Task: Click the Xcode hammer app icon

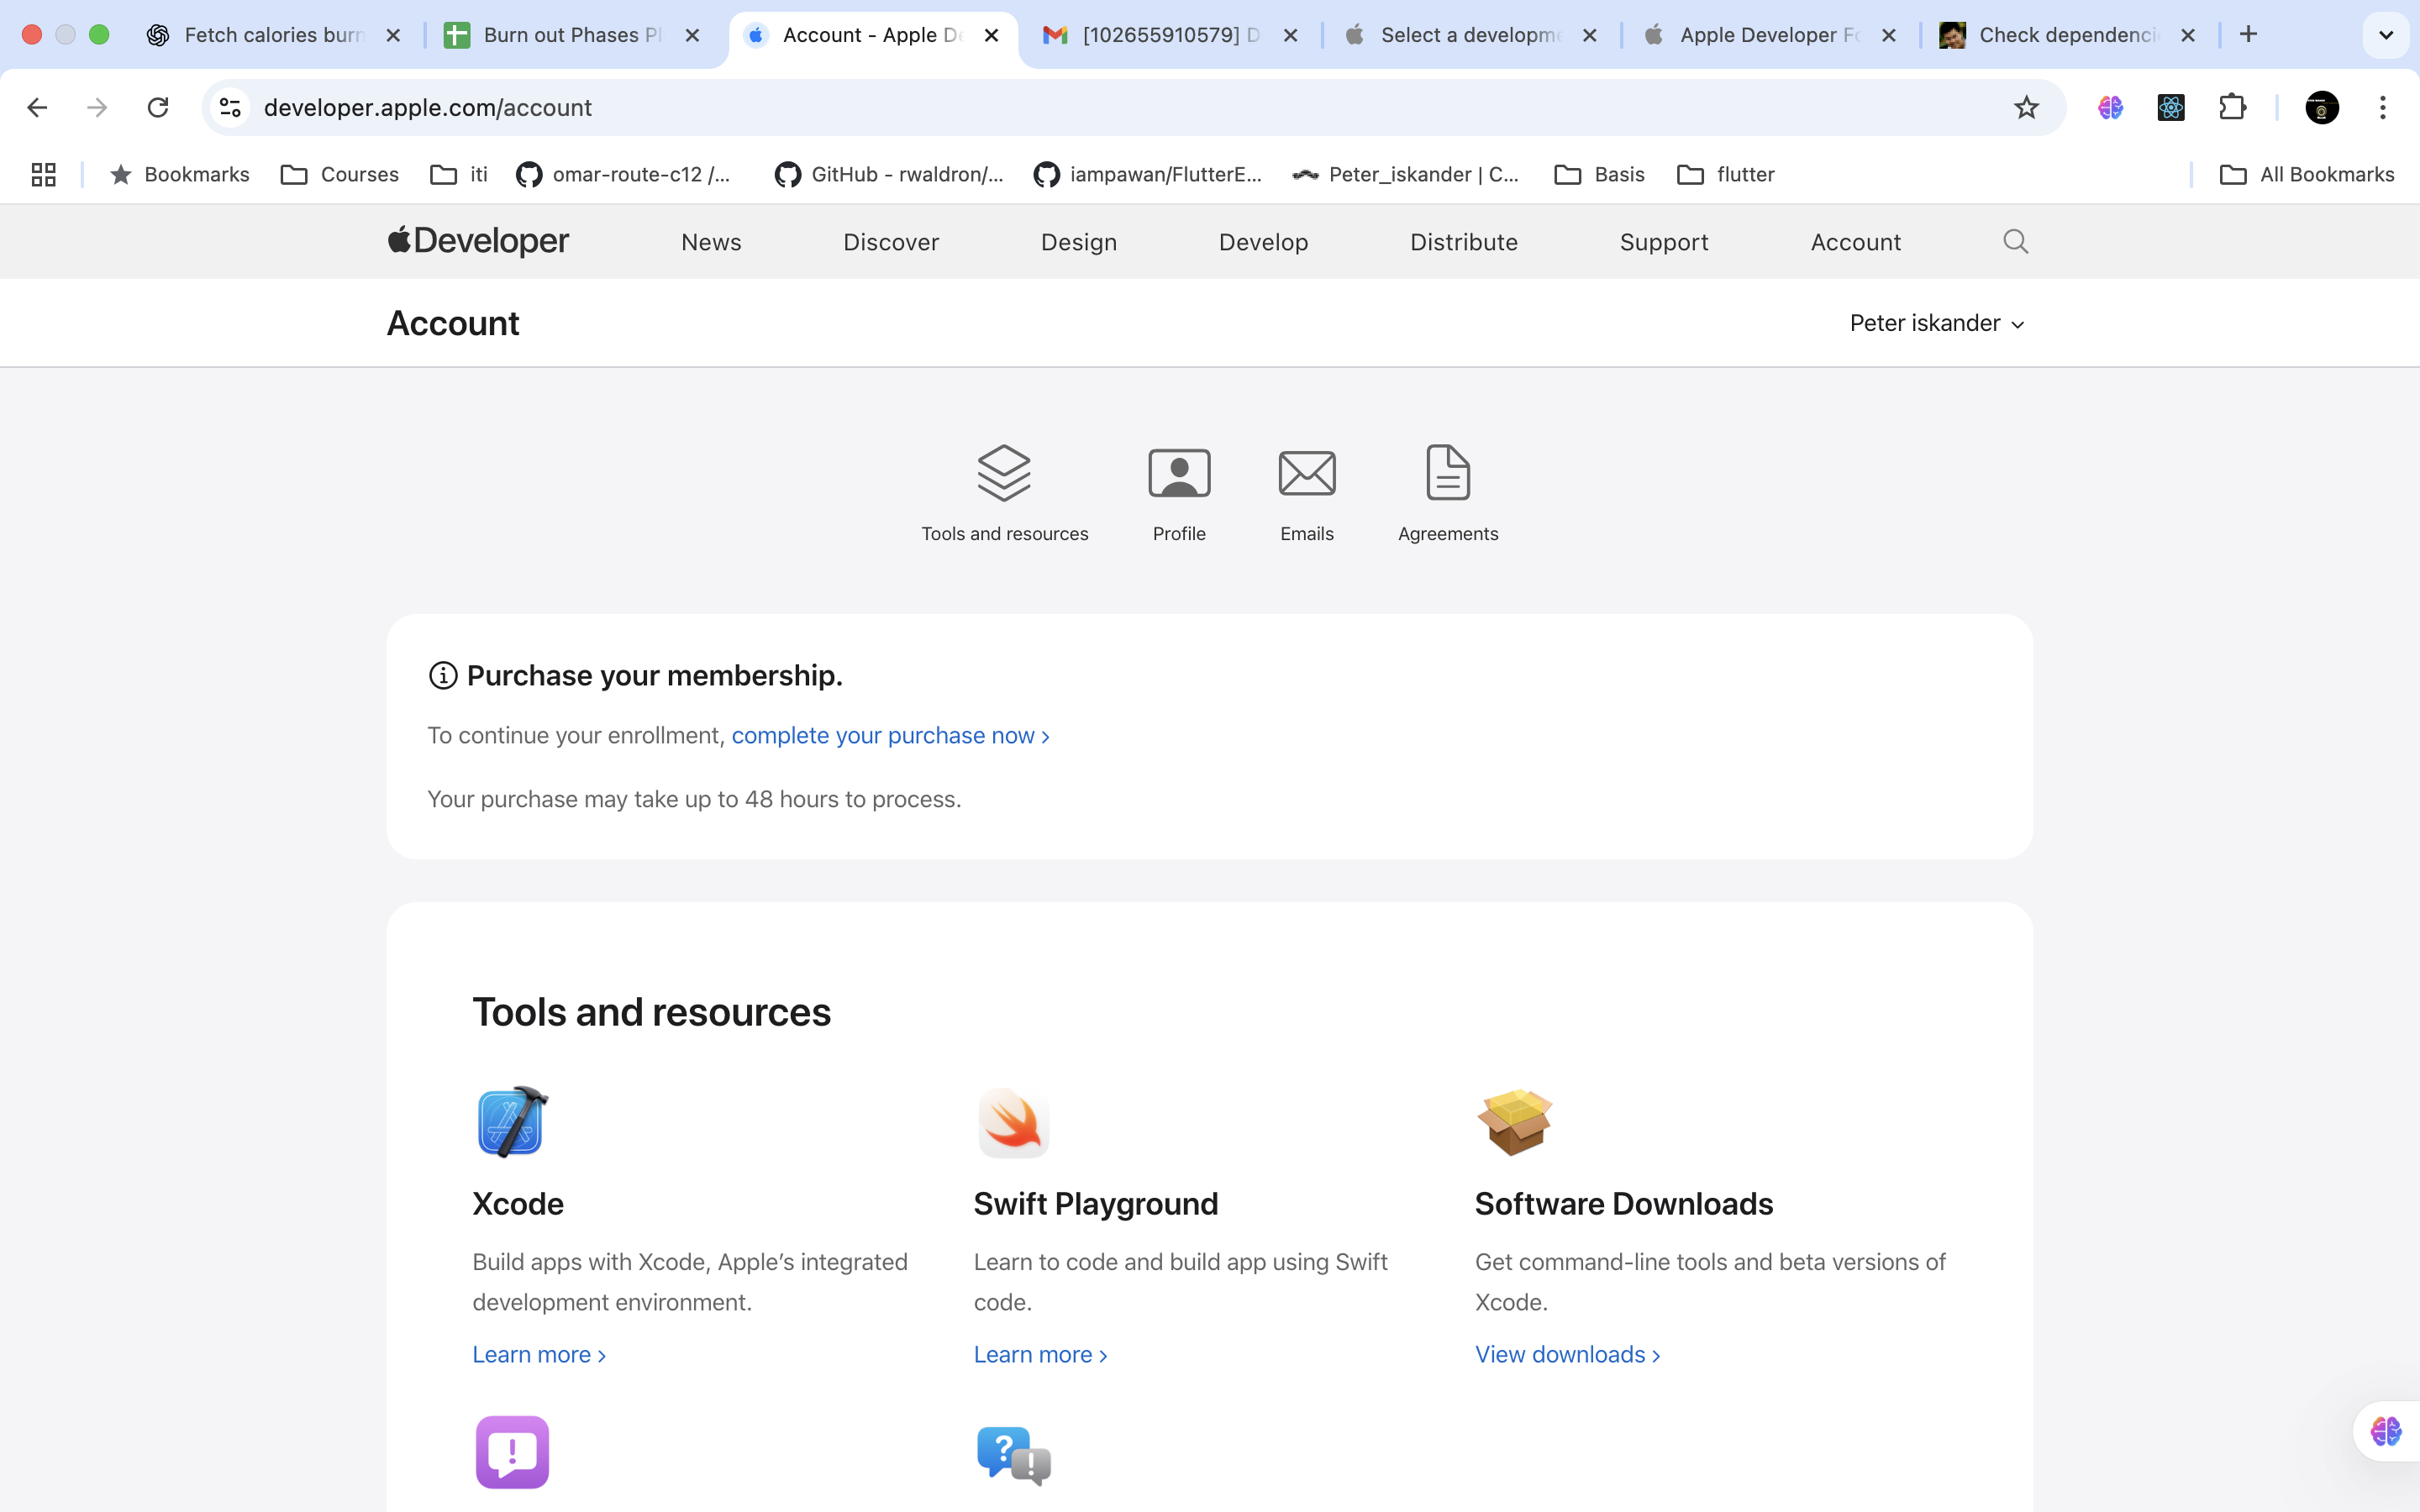Action: pos(512,1121)
